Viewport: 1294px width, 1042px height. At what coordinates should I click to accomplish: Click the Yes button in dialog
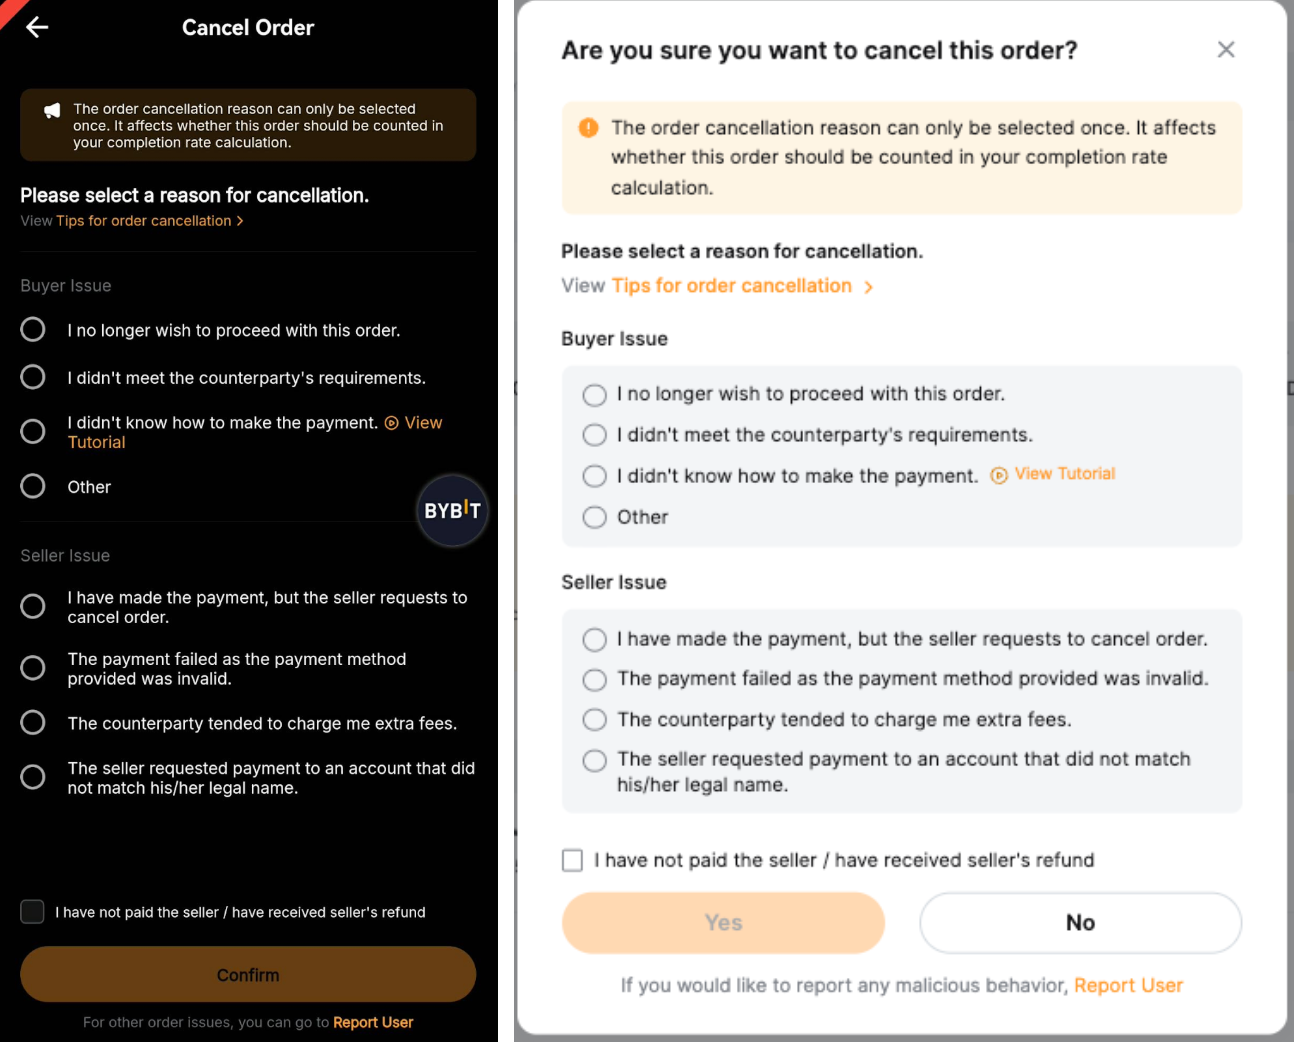723,923
